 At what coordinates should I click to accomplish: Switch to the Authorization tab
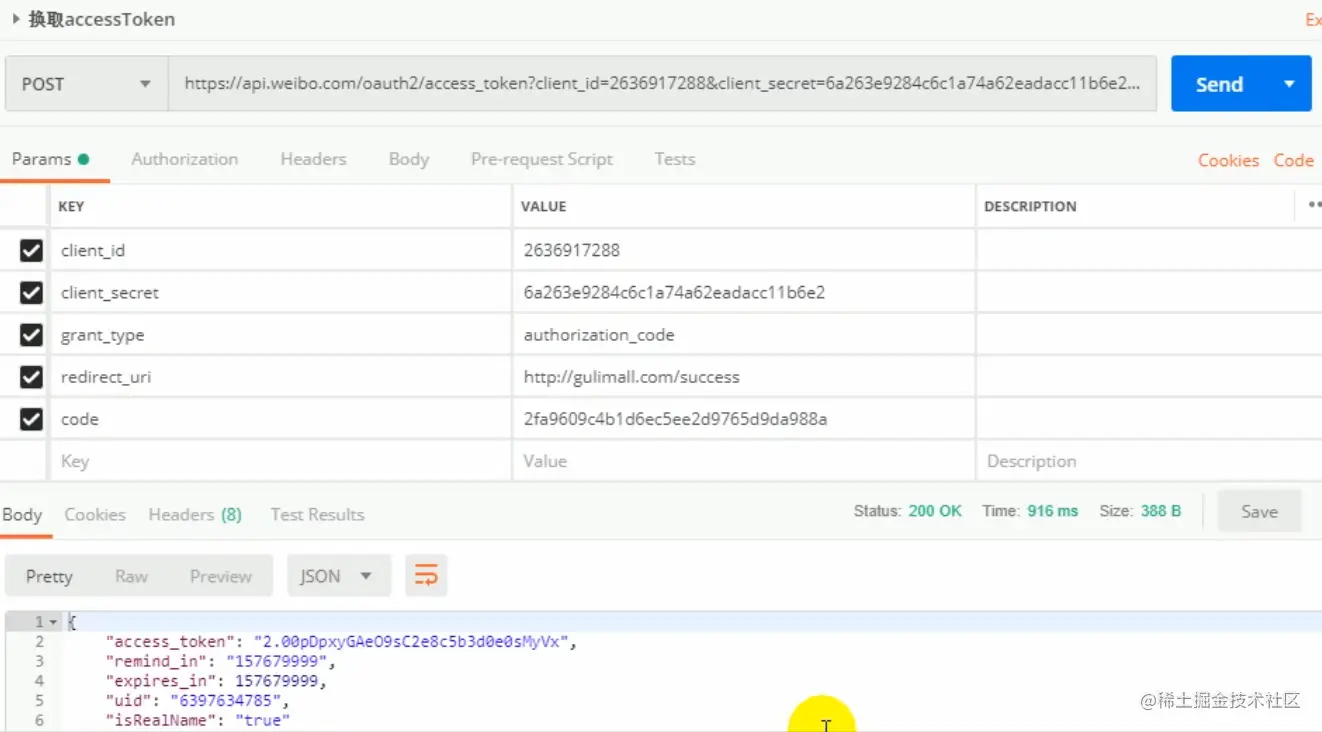[x=185, y=159]
